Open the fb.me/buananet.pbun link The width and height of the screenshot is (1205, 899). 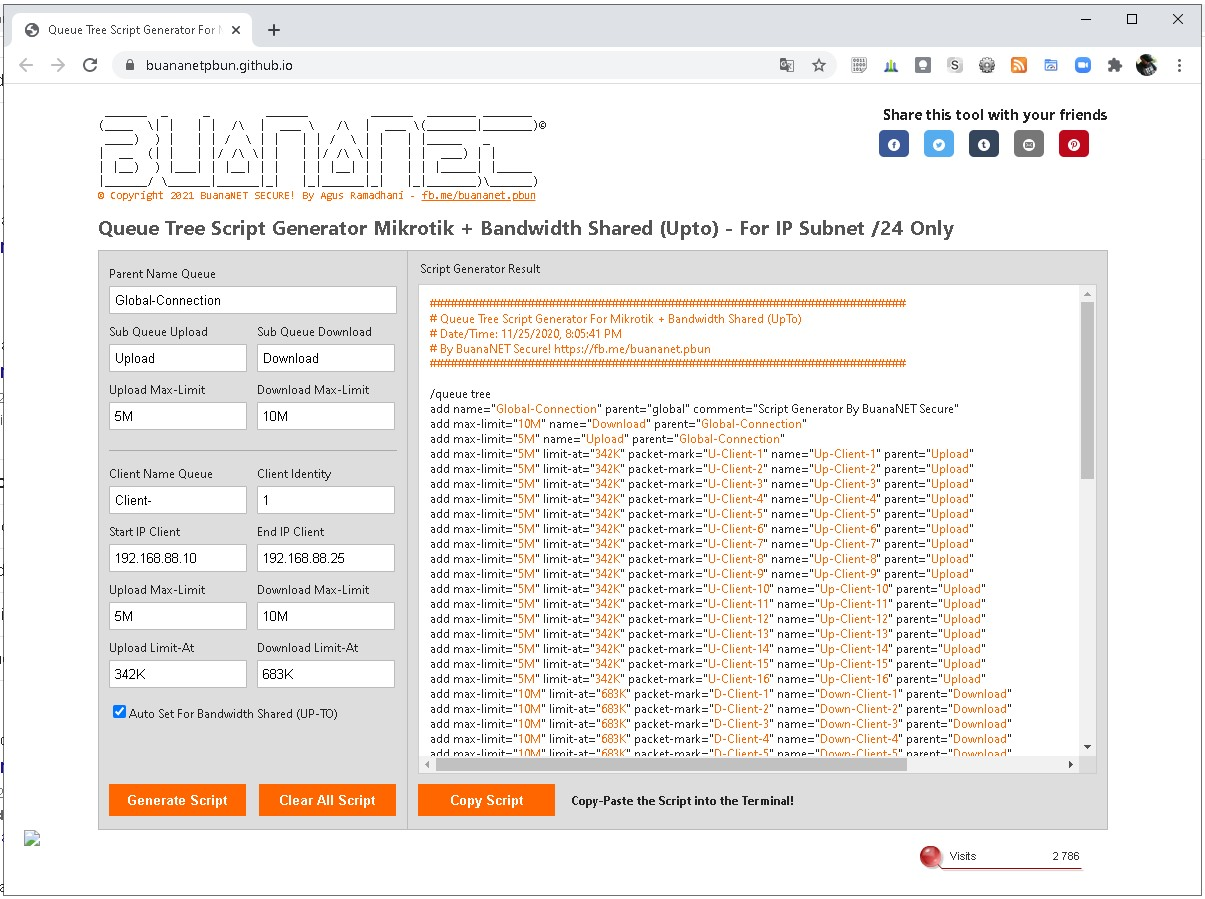click(479, 196)
